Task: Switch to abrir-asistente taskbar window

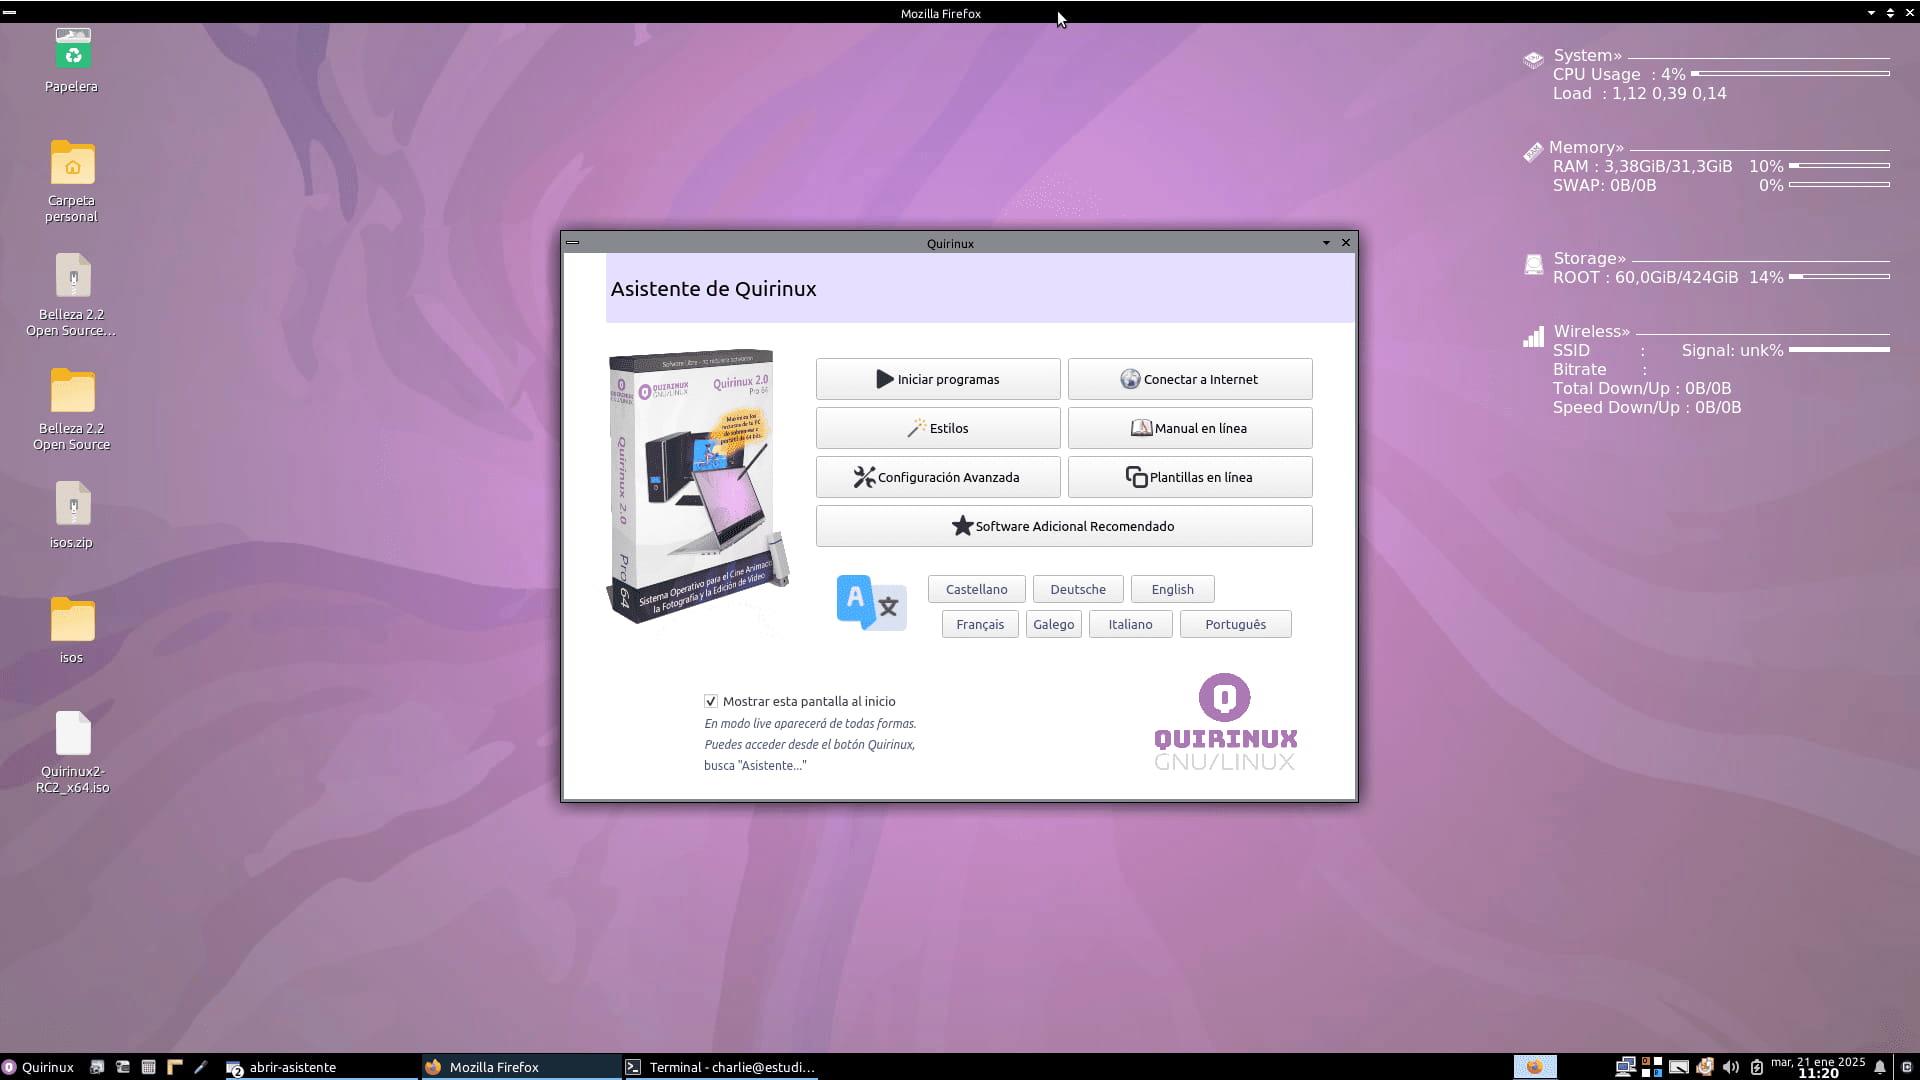Action: point(320,1067)
